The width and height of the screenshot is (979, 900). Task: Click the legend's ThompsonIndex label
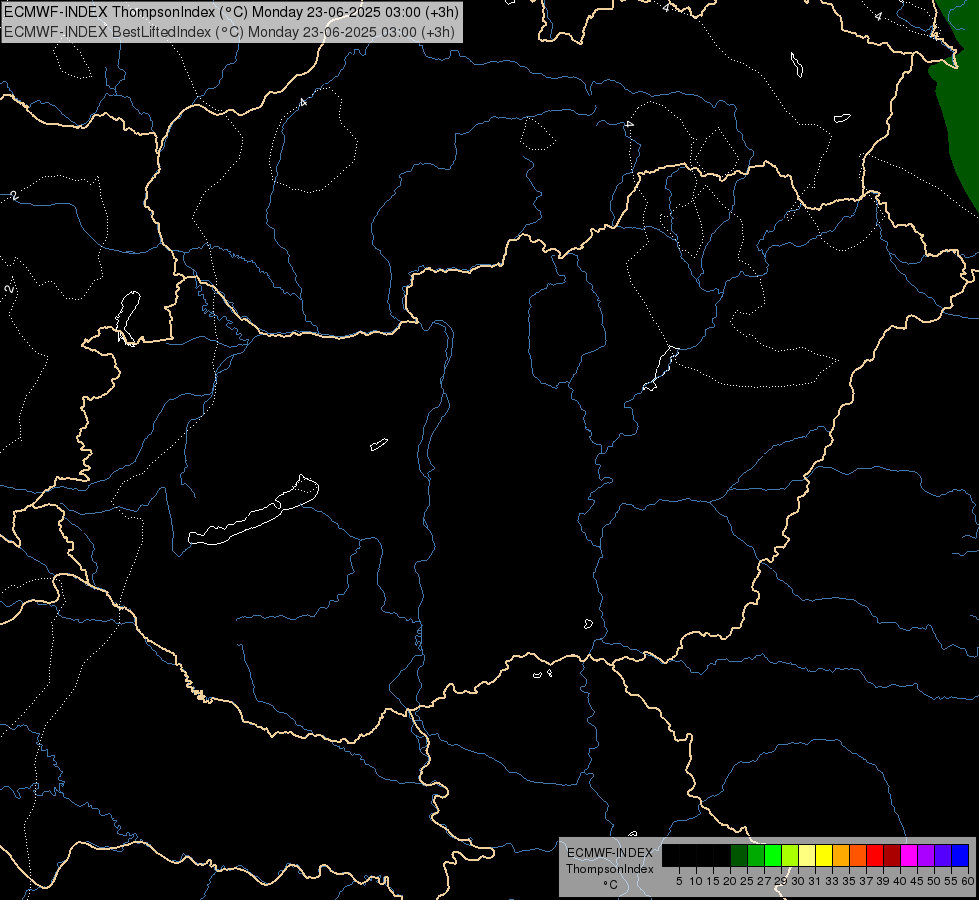pos(610,869)
